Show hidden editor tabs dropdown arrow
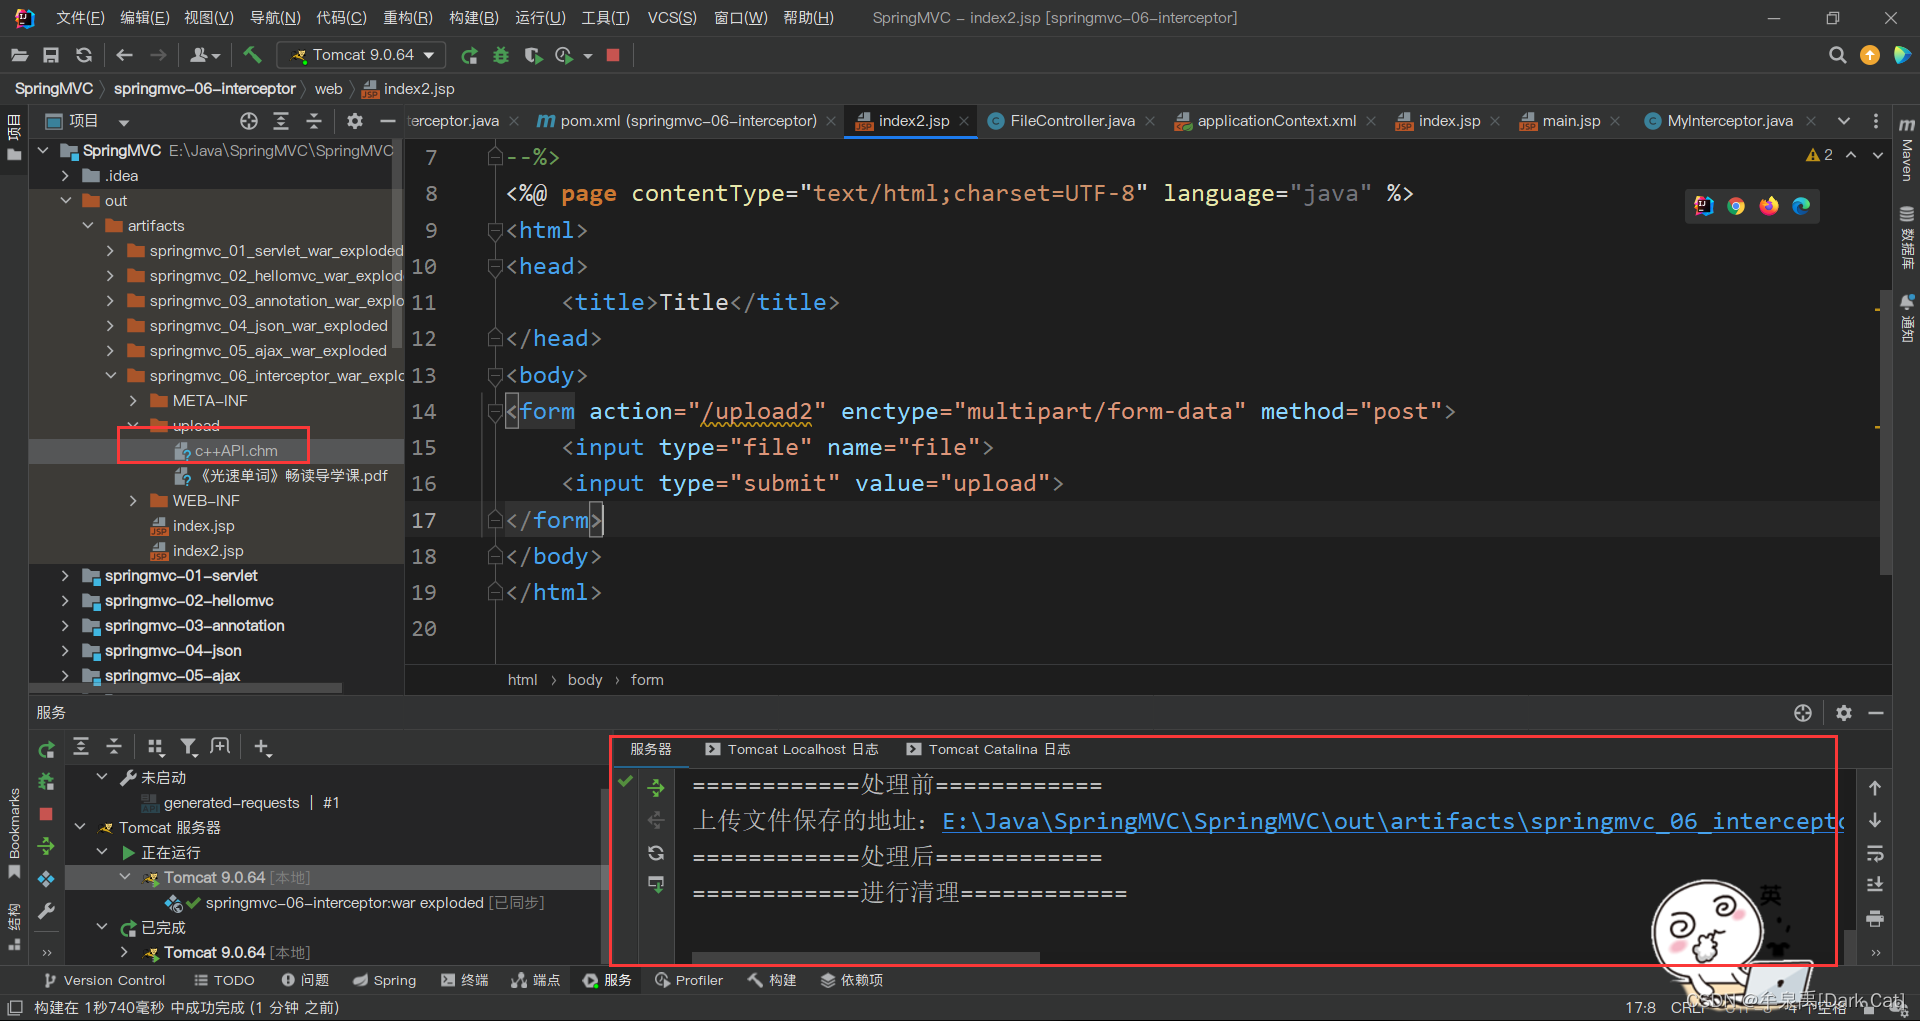This screenshot has height=1021, width=1920. tap(1843, 121)
